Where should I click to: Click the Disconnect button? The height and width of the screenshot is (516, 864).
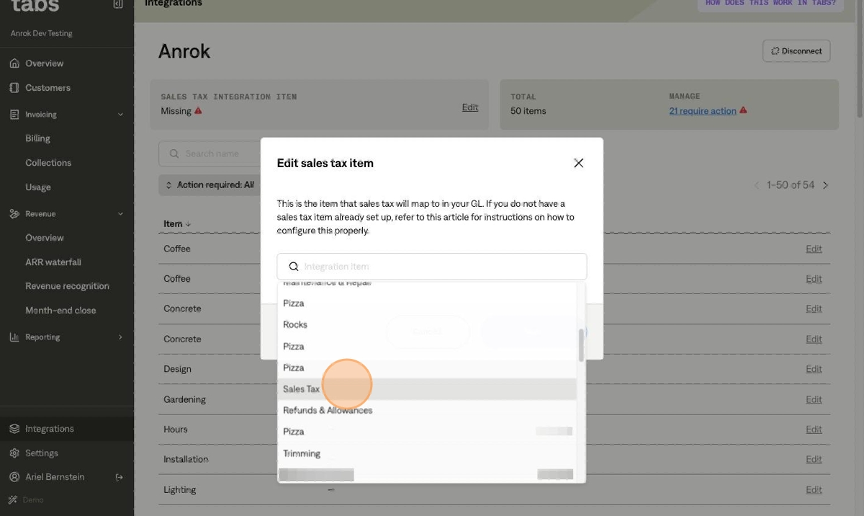[x=796, y=51]
